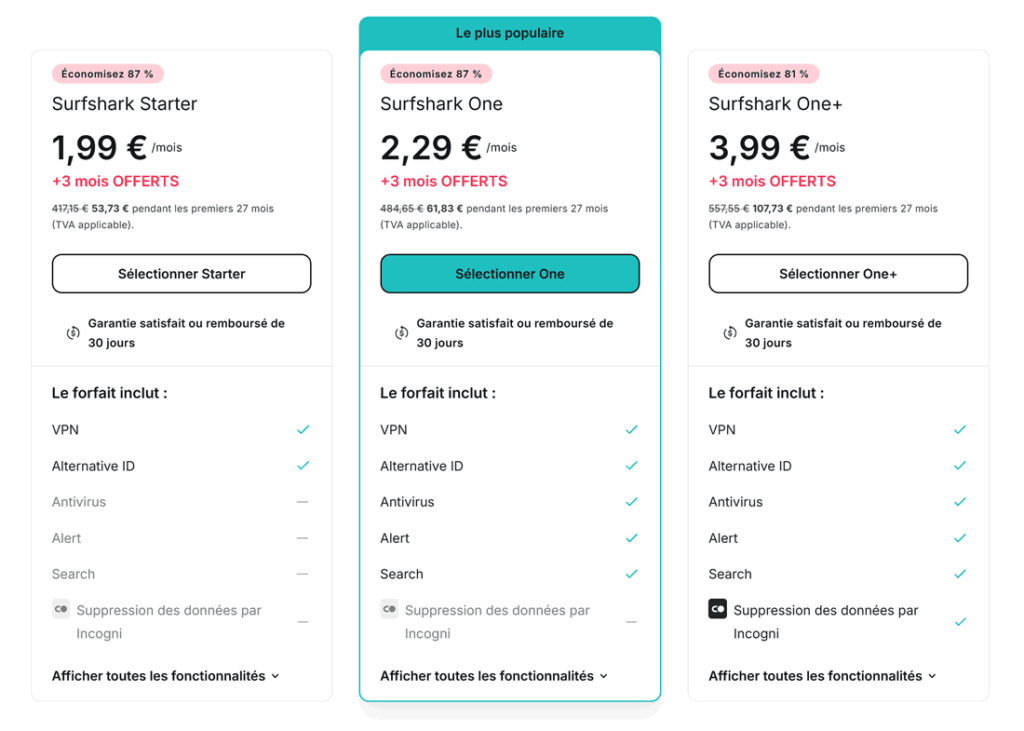Expand all features in Surfshark One plan
The width and height of the screenshot is (1024, 731).
494,676
